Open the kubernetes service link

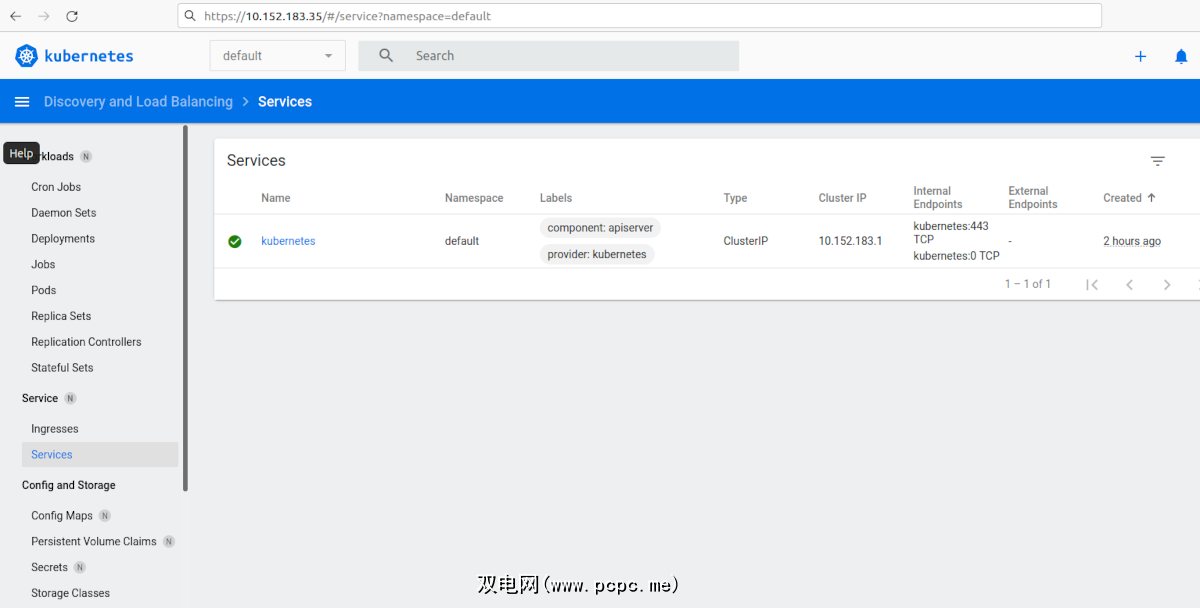tap(288, 241)
